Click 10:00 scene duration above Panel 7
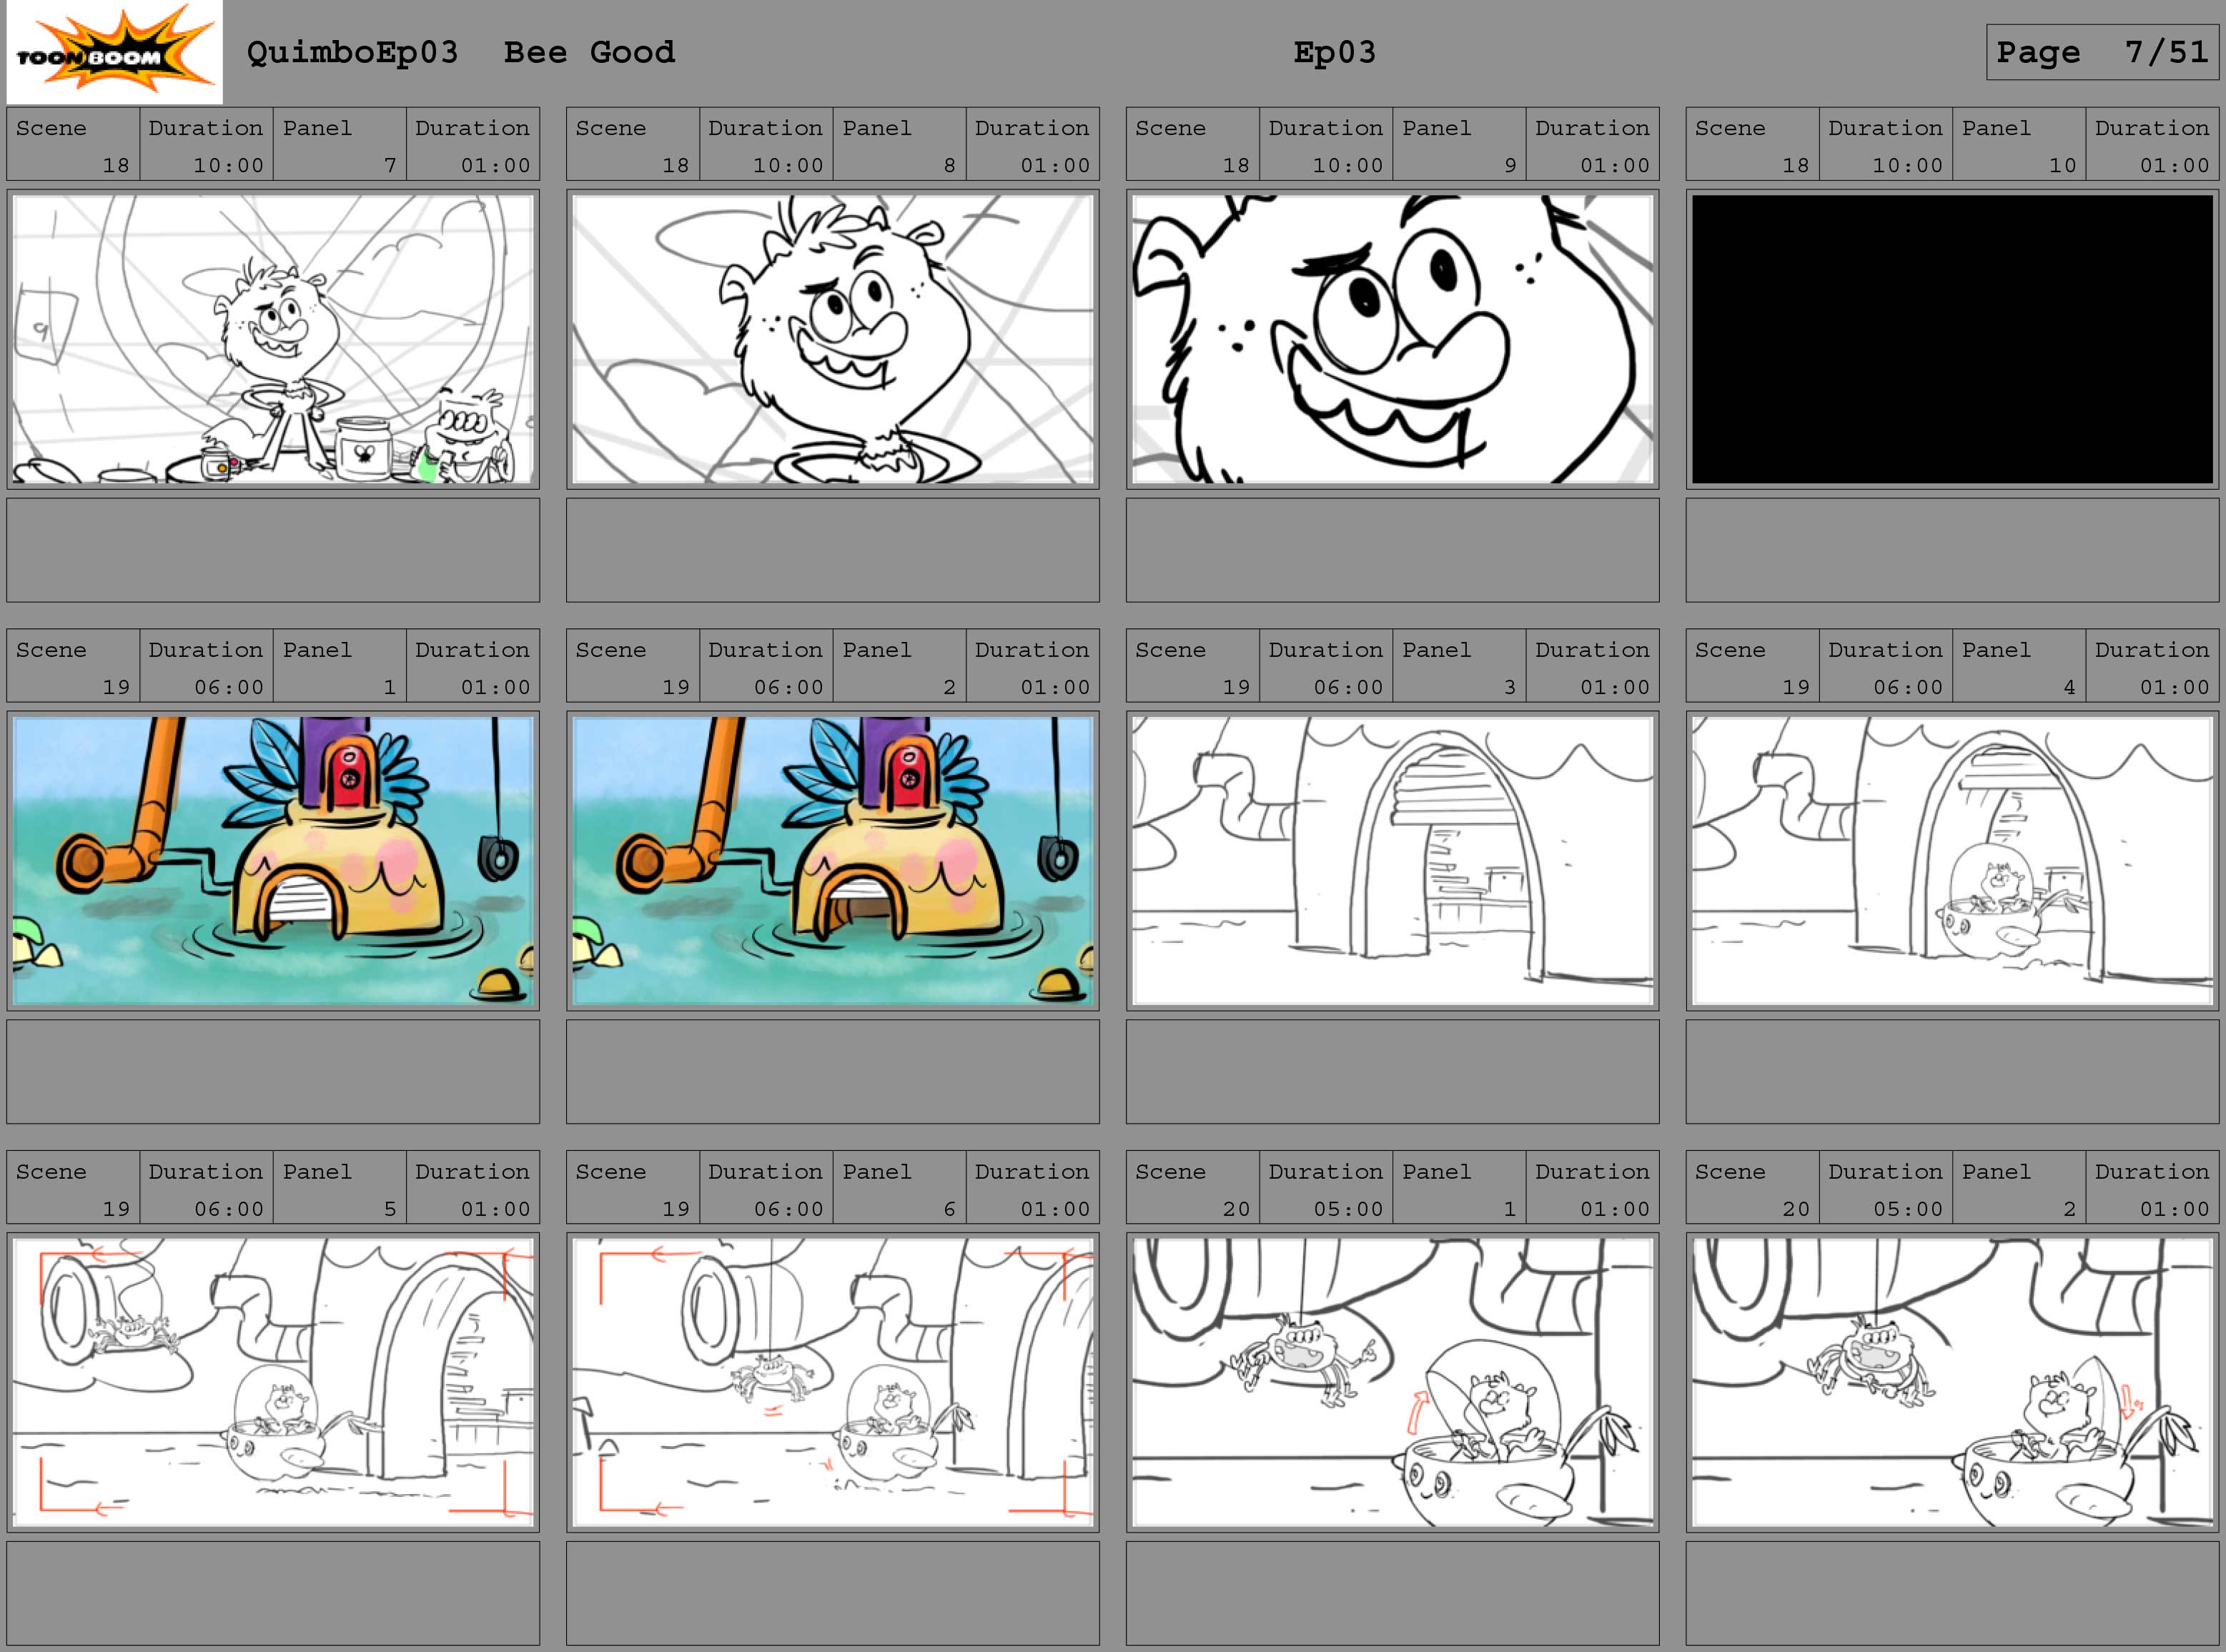 pyautogui.click(x=207, y=144)
